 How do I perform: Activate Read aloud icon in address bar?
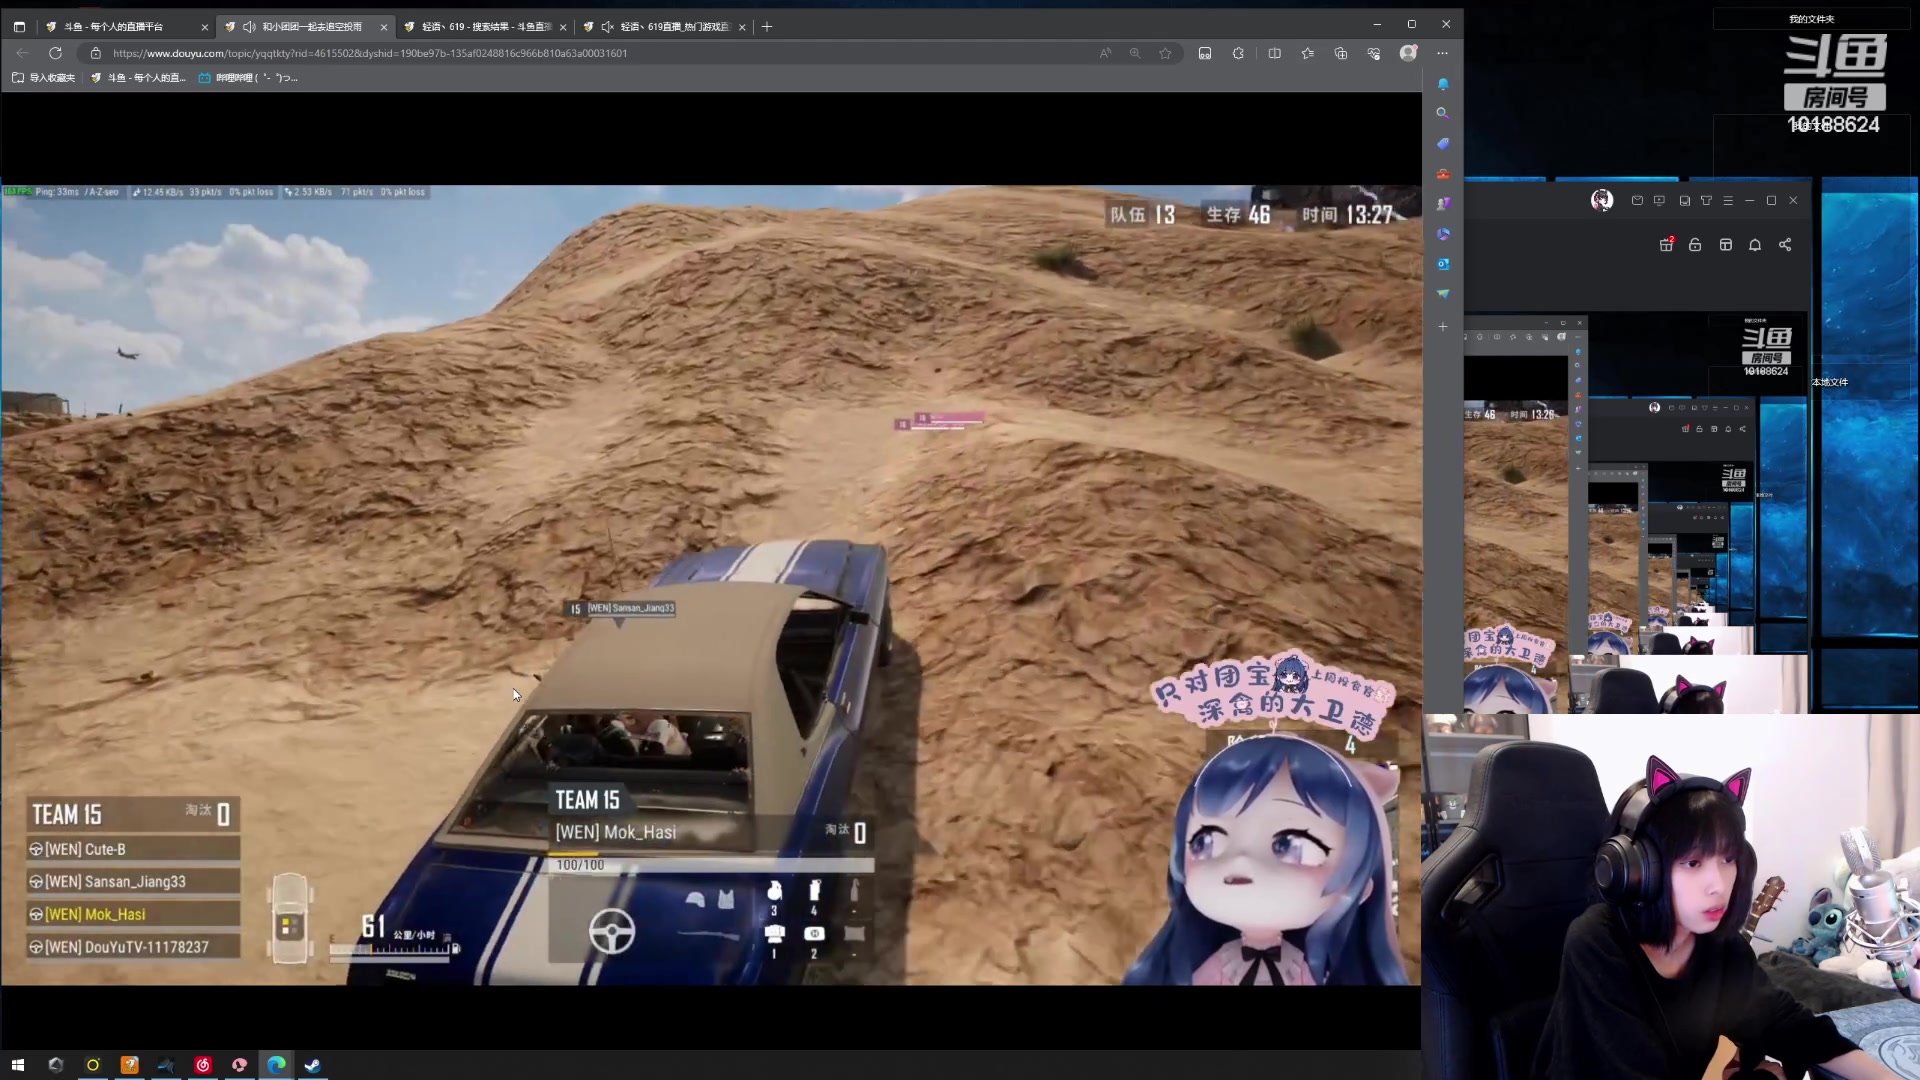point(1105,53)
